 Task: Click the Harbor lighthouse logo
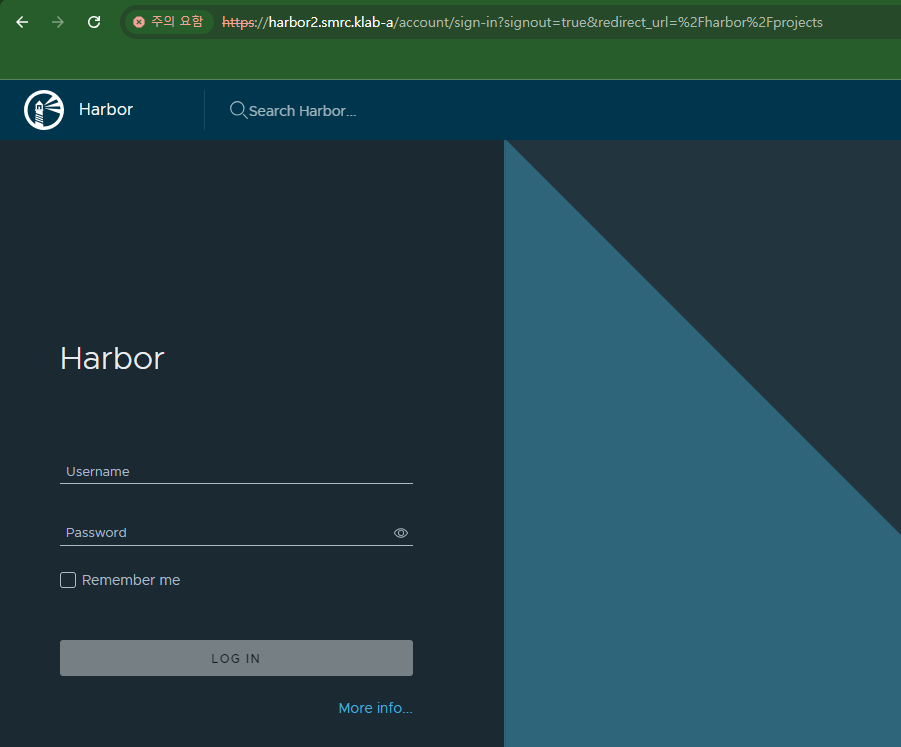point(44,110)
